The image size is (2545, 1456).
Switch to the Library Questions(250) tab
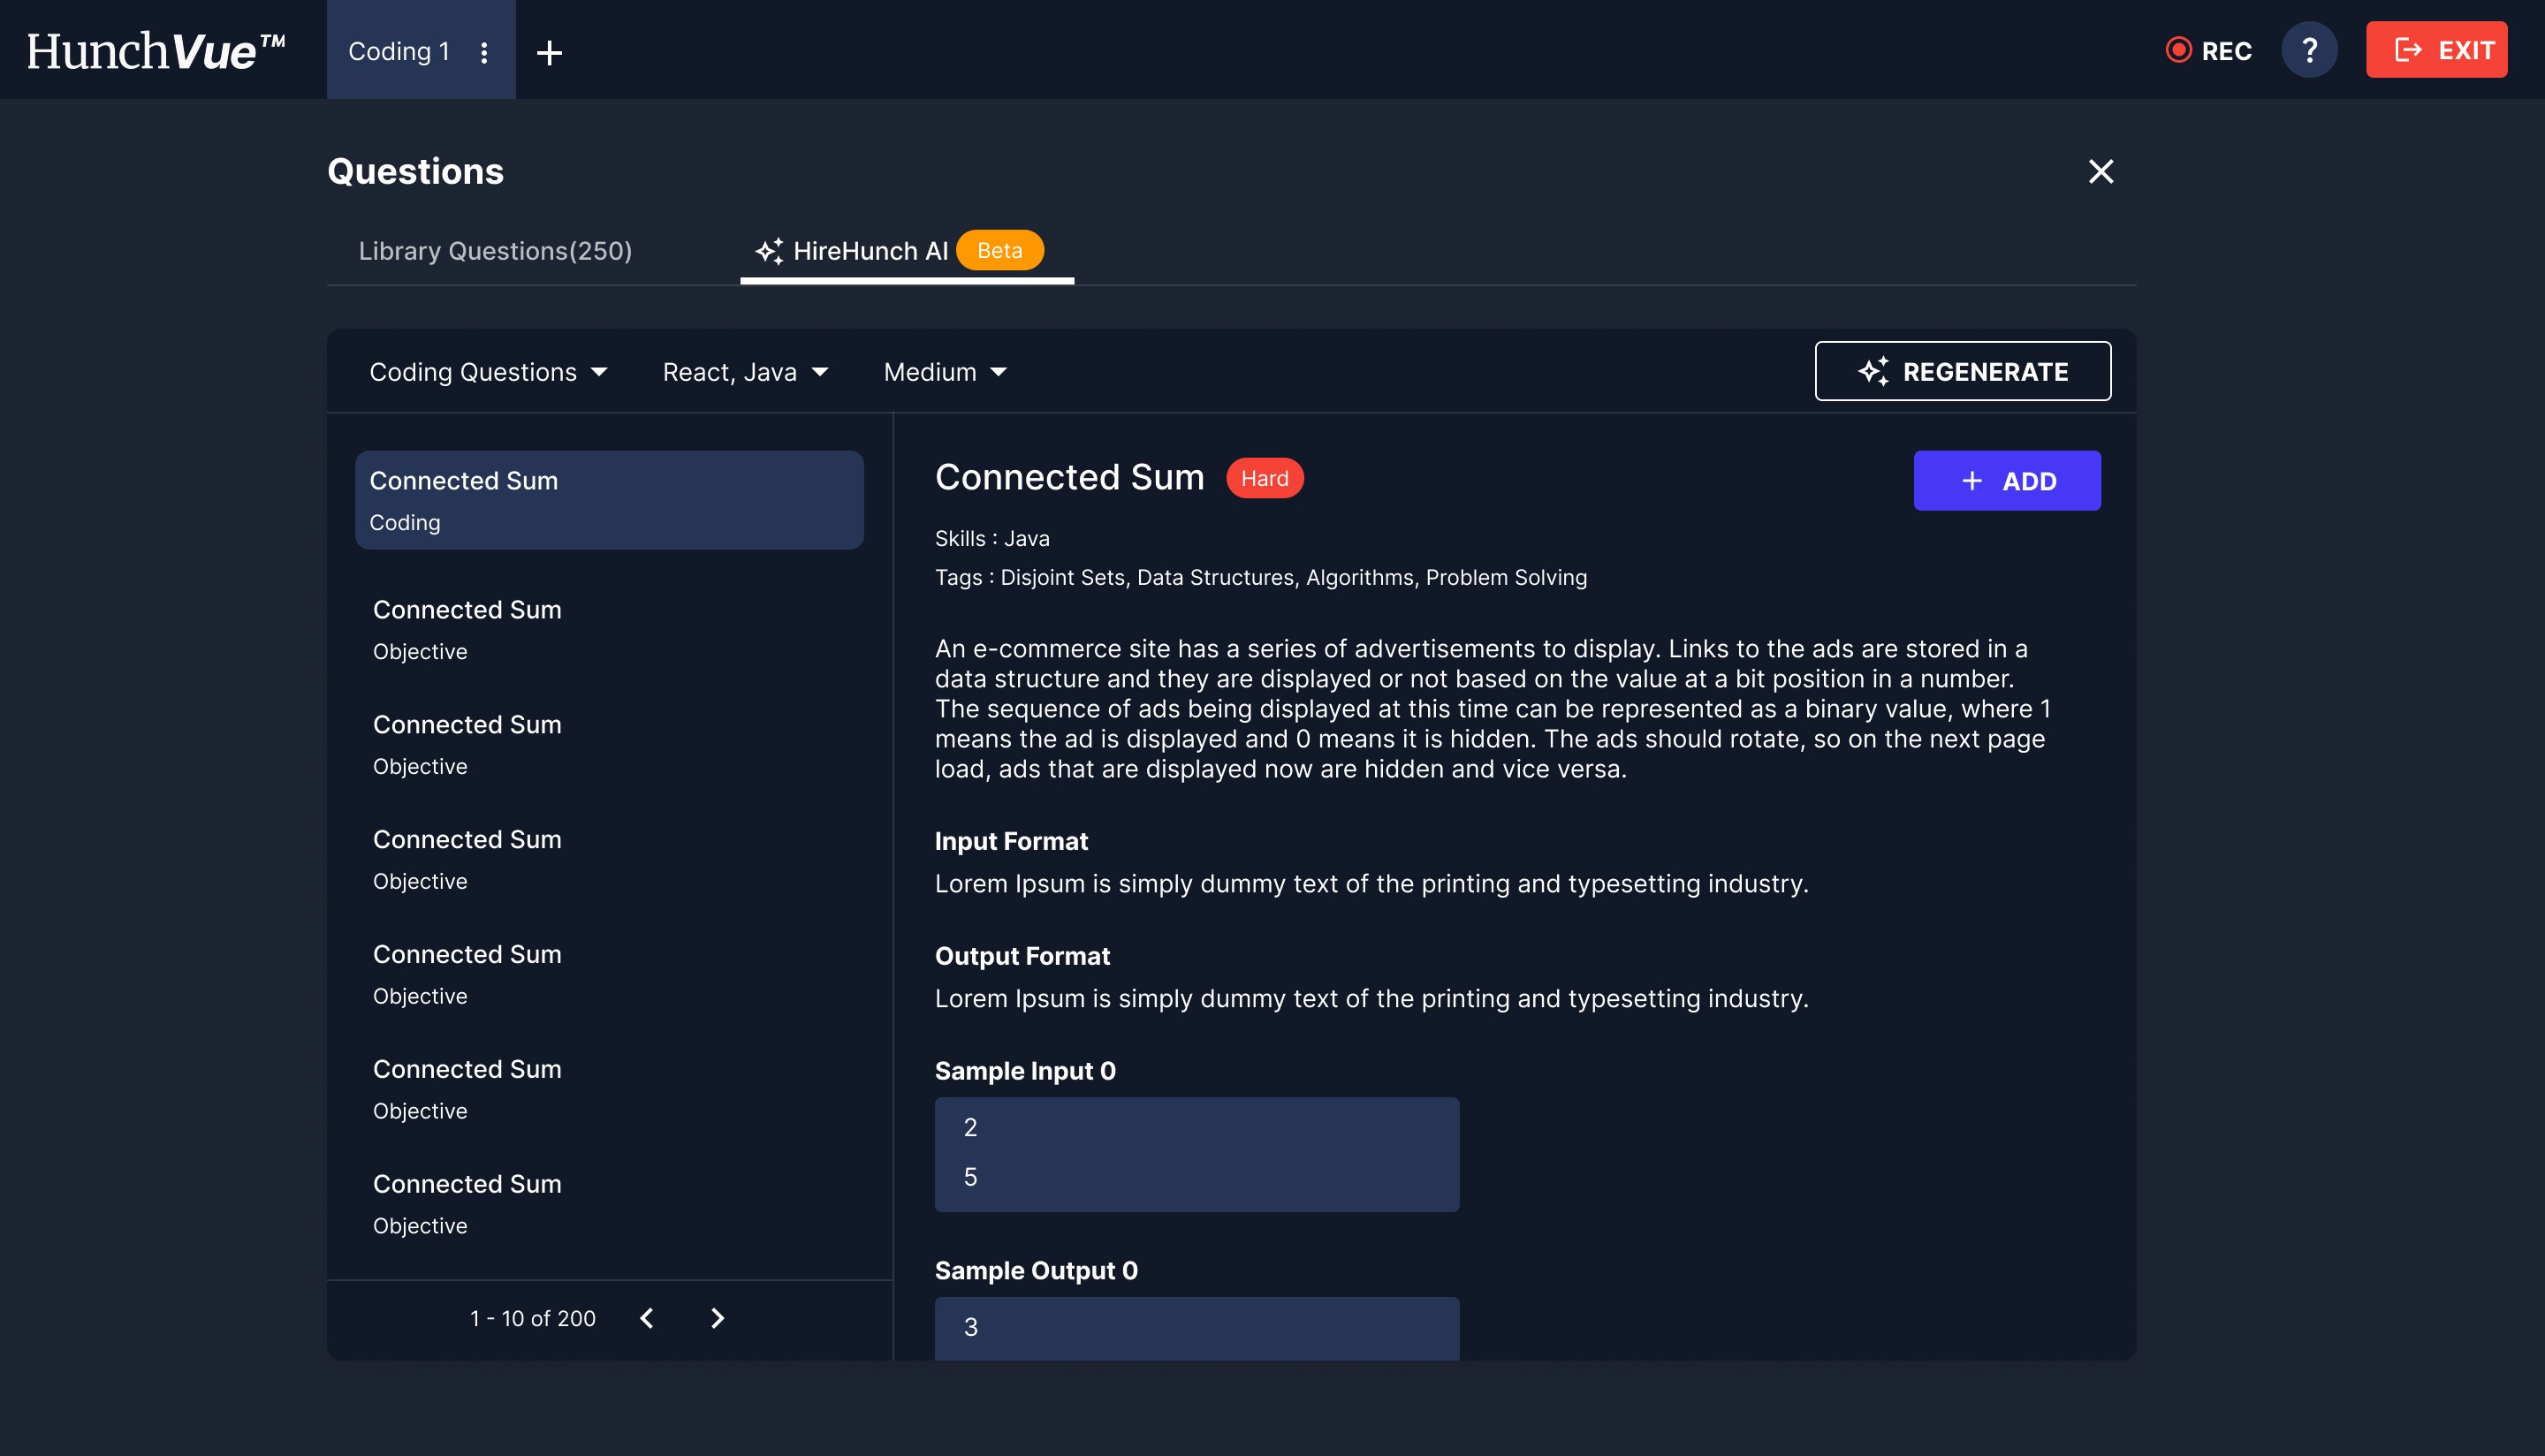pyautogui.click(x=495, y=251)
